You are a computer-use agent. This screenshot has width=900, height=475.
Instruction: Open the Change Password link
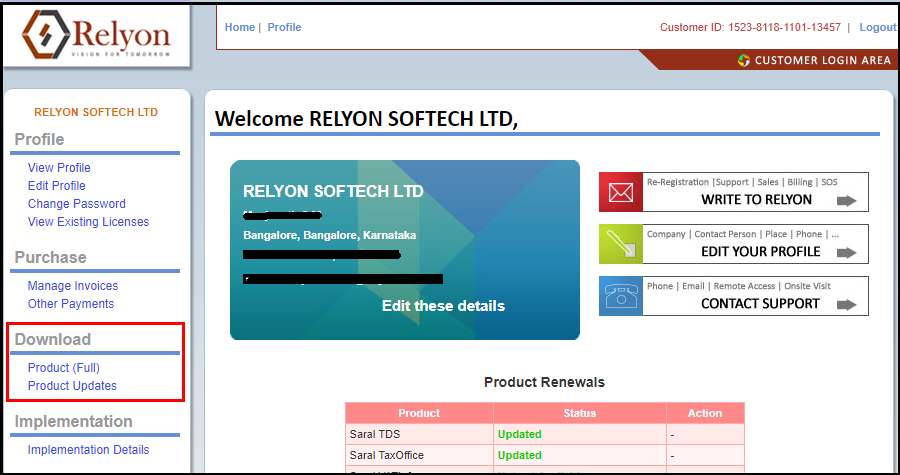(x=77, y=204)
